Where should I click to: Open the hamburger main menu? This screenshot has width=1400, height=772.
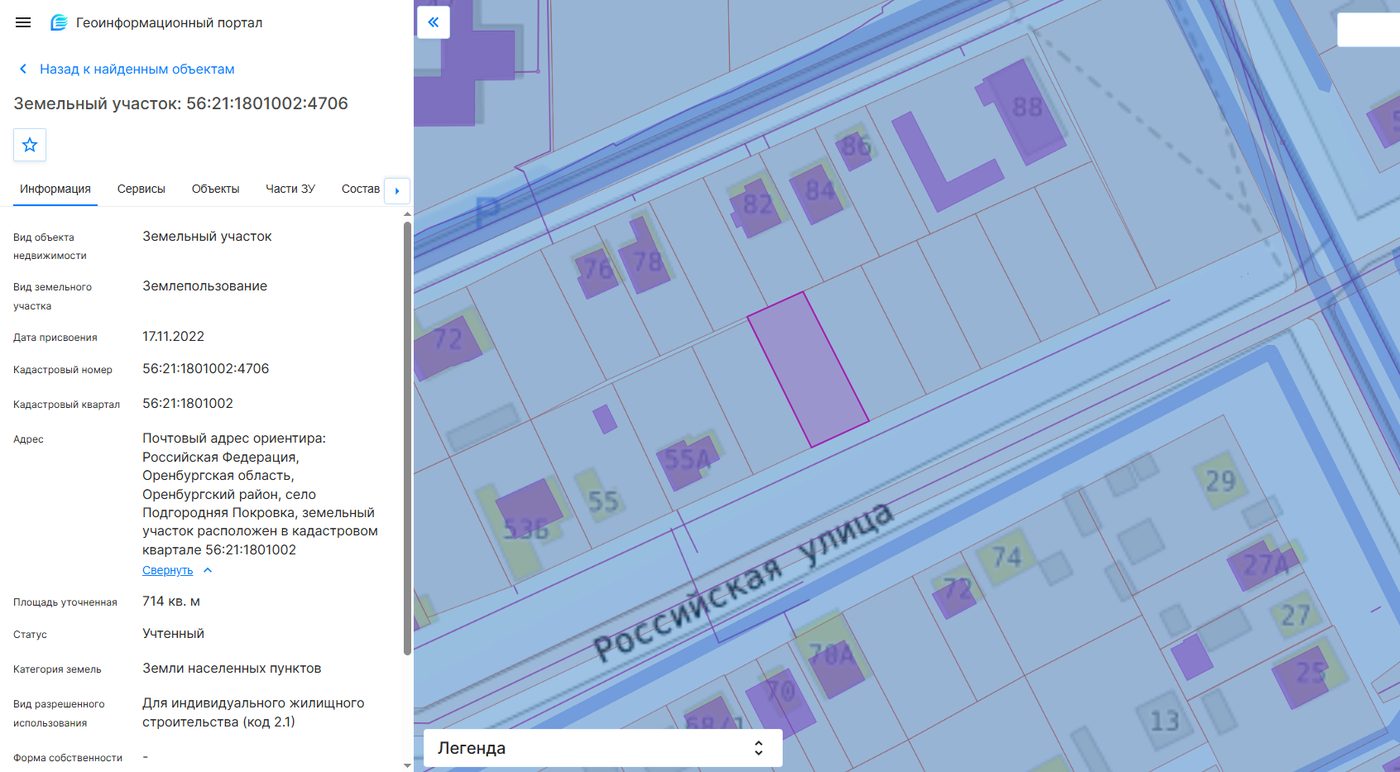tap(23, 22)
